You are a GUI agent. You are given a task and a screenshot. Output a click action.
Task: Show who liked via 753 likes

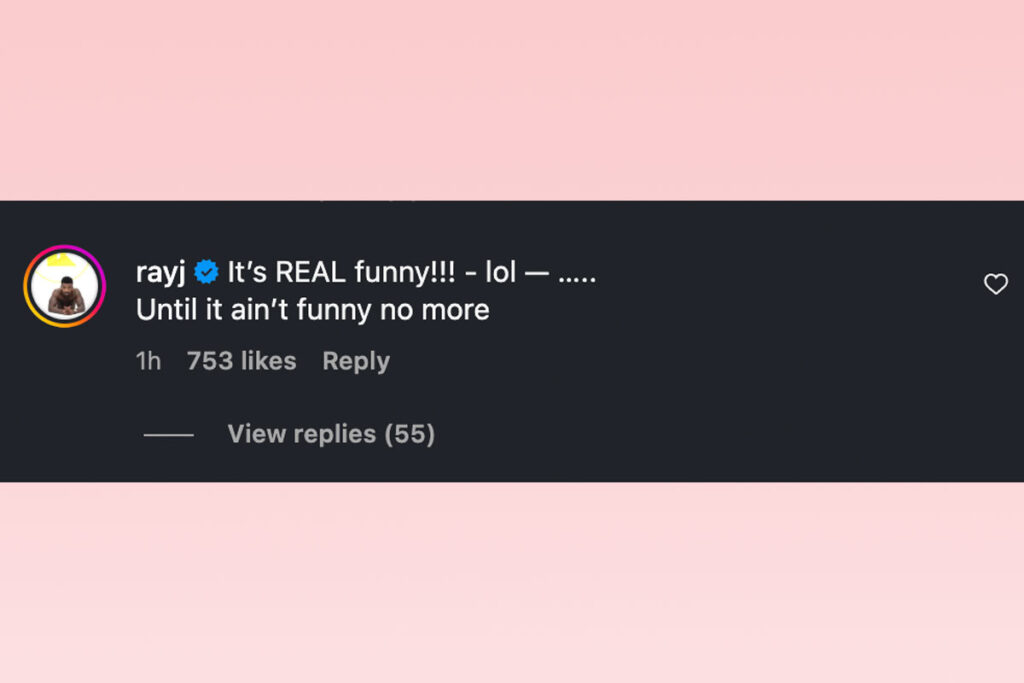[242, 361]
